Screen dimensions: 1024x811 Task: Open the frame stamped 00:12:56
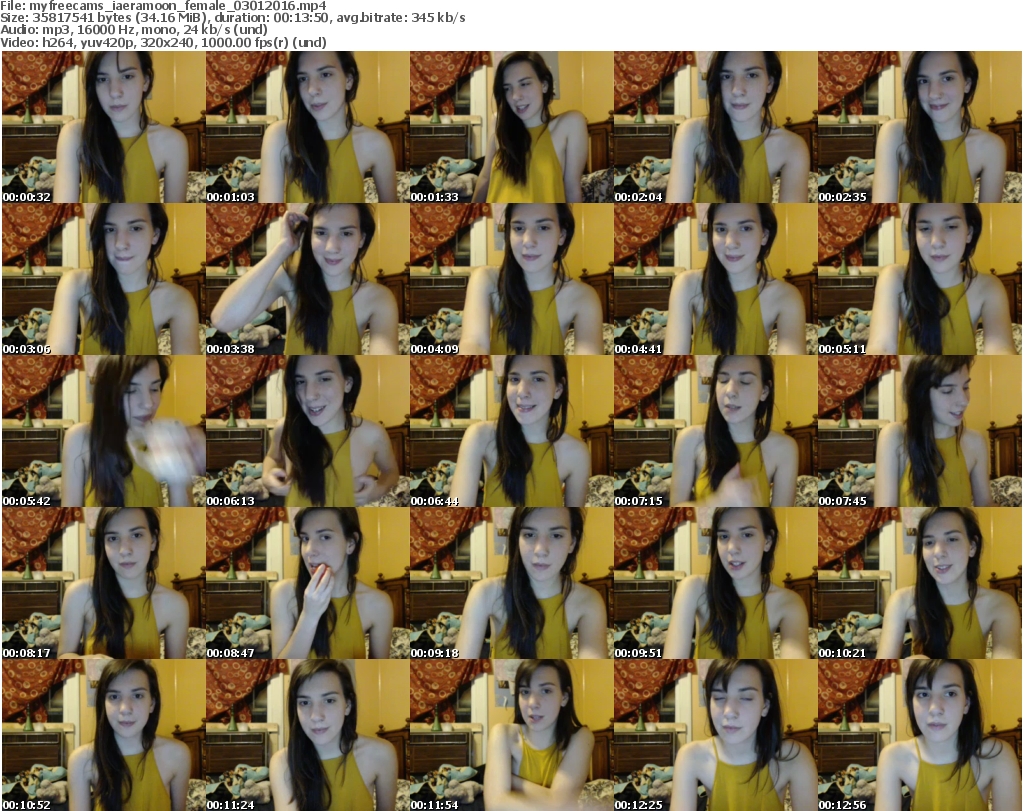click(920, 735)
